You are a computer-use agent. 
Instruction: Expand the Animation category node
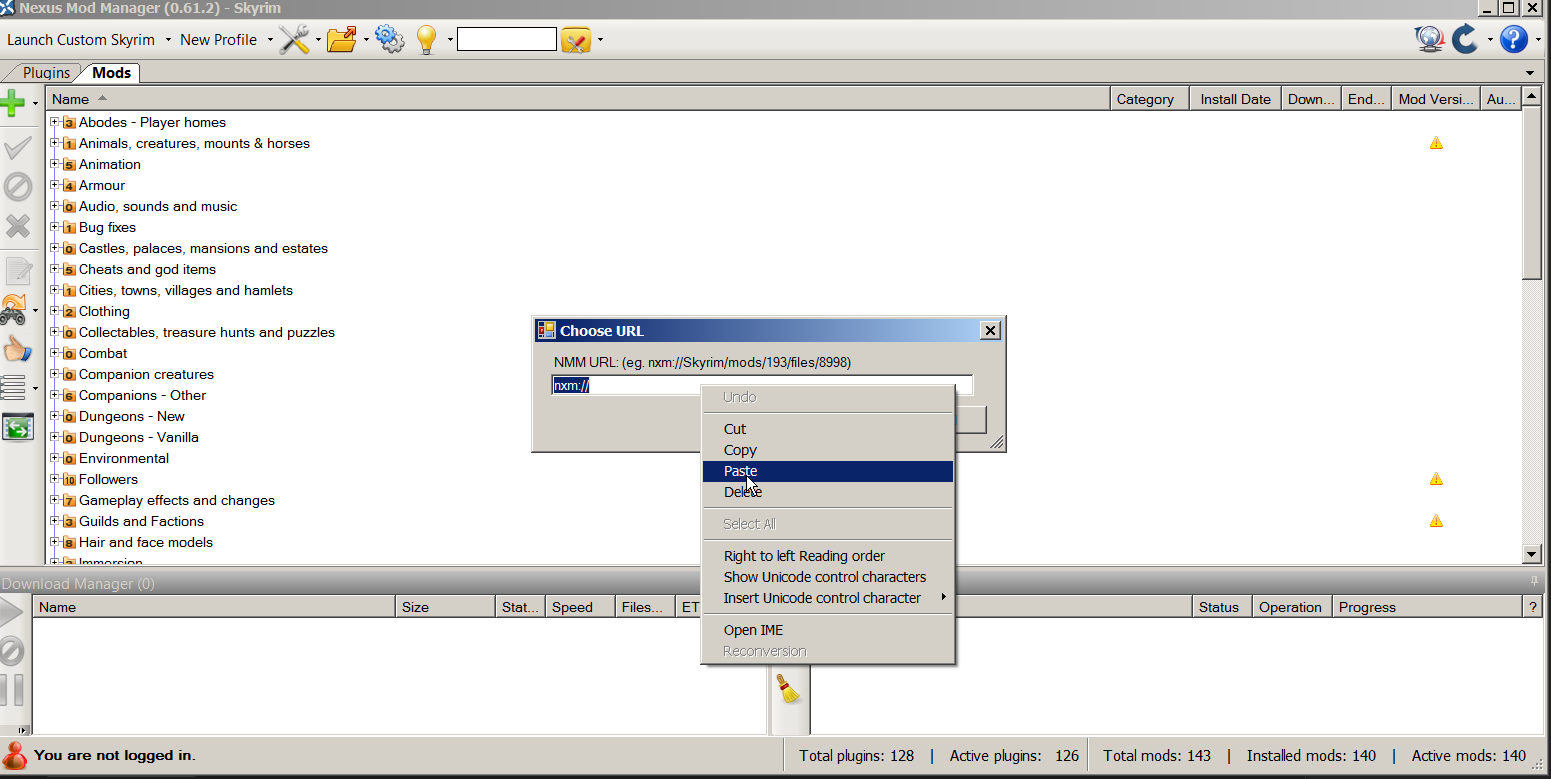click(55, 164)
